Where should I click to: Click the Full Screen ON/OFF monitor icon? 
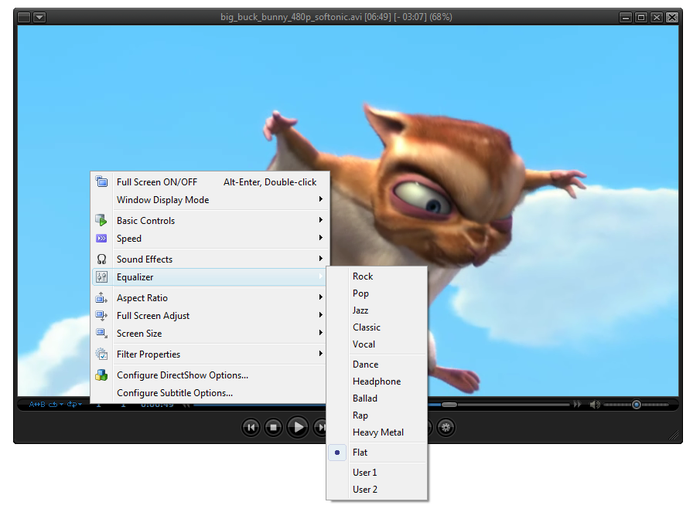pyautogui.click(x=102, y=182)
